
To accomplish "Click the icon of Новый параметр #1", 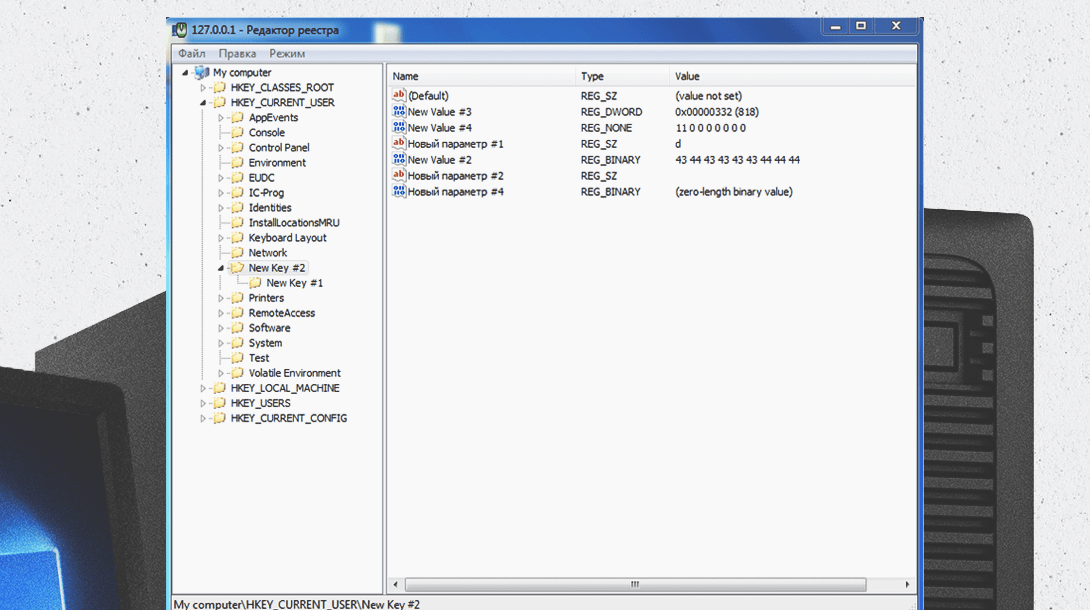I will coord(399,144).
